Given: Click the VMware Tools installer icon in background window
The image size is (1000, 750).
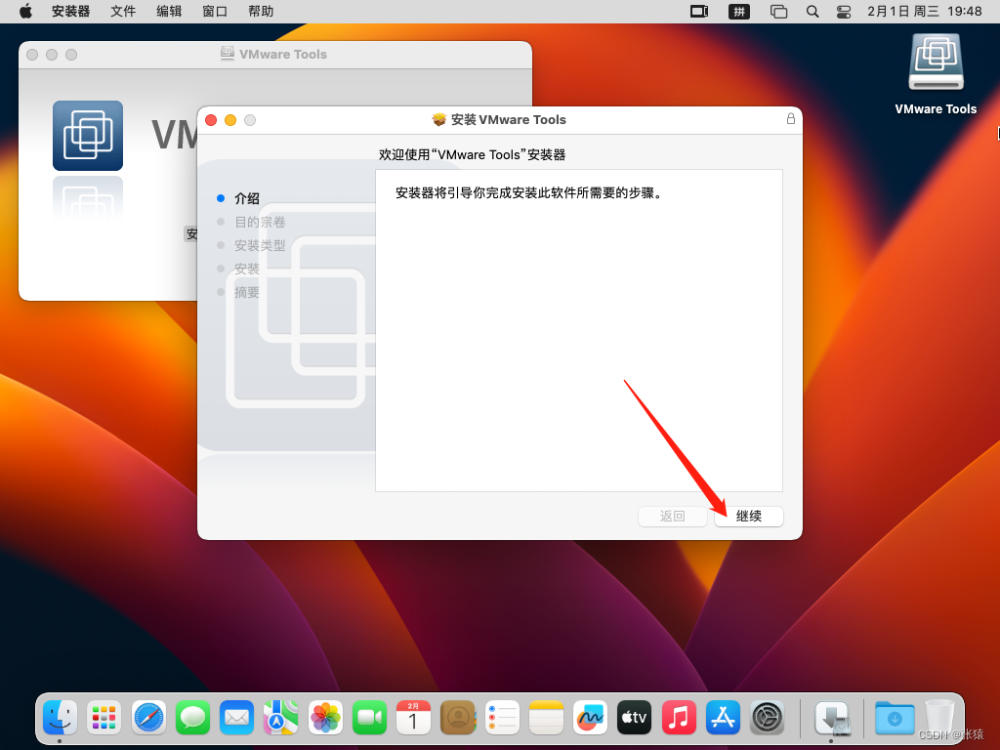Looking at the screenshot, I should [x=87, y=135].
